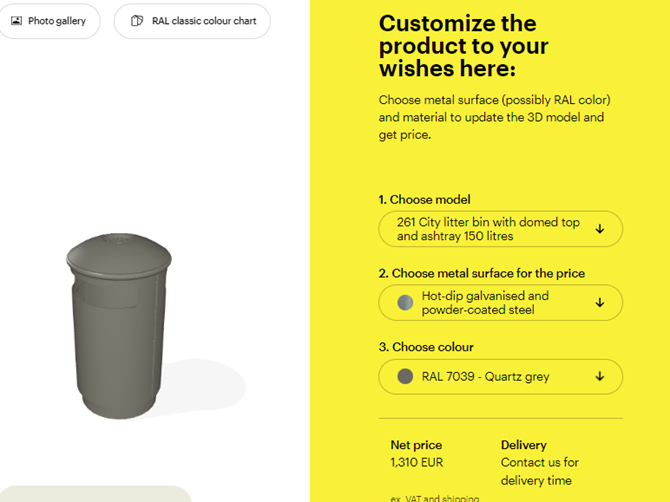The width and height of the screenshot is (670, 502).
Task: Click the Choose metal surface step label
Action: tap(482, 273)
